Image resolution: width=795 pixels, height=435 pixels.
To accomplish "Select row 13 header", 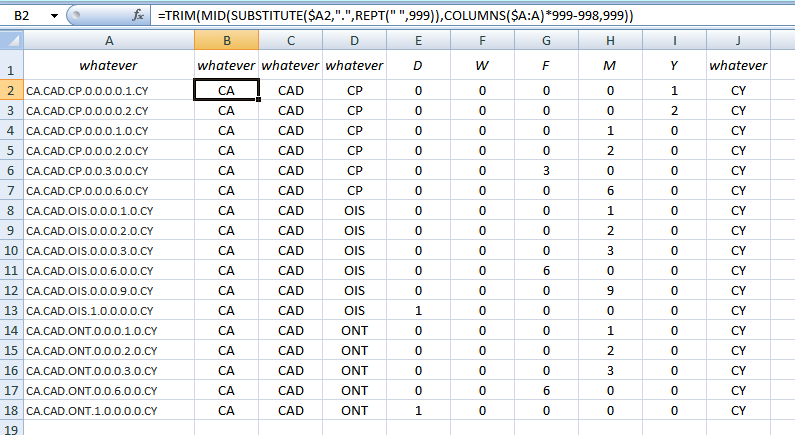I will pyautogui.click(x=11, y=311).
